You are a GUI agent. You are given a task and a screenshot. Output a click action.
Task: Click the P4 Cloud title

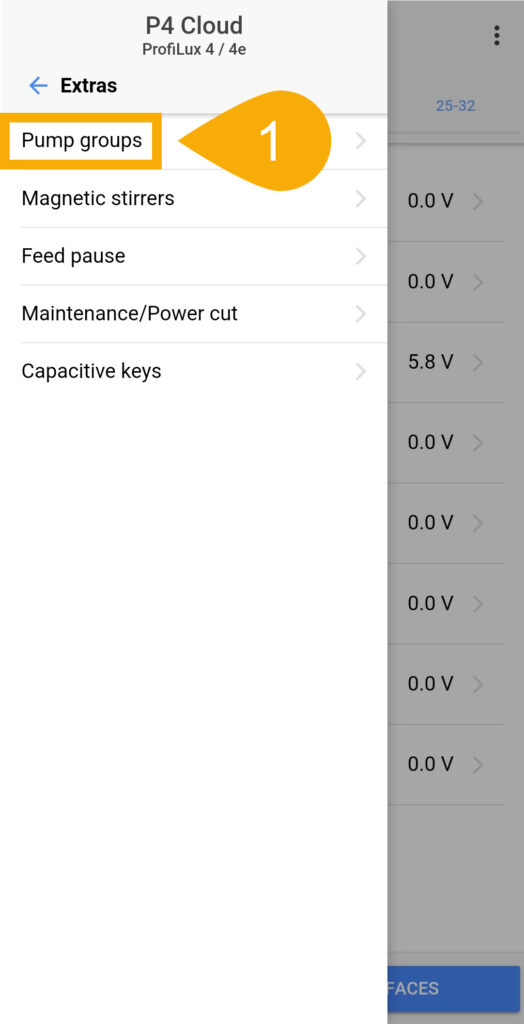coord(194,25)
